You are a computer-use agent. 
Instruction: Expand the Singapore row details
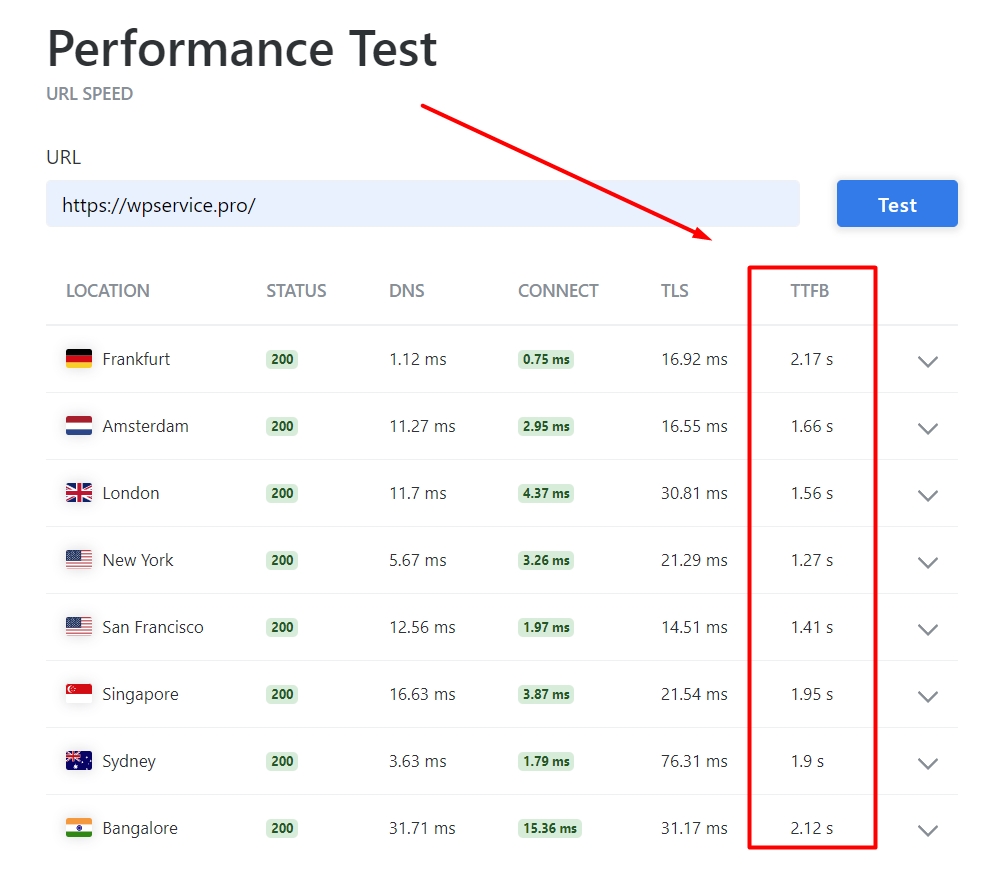(x=927, y=696)
